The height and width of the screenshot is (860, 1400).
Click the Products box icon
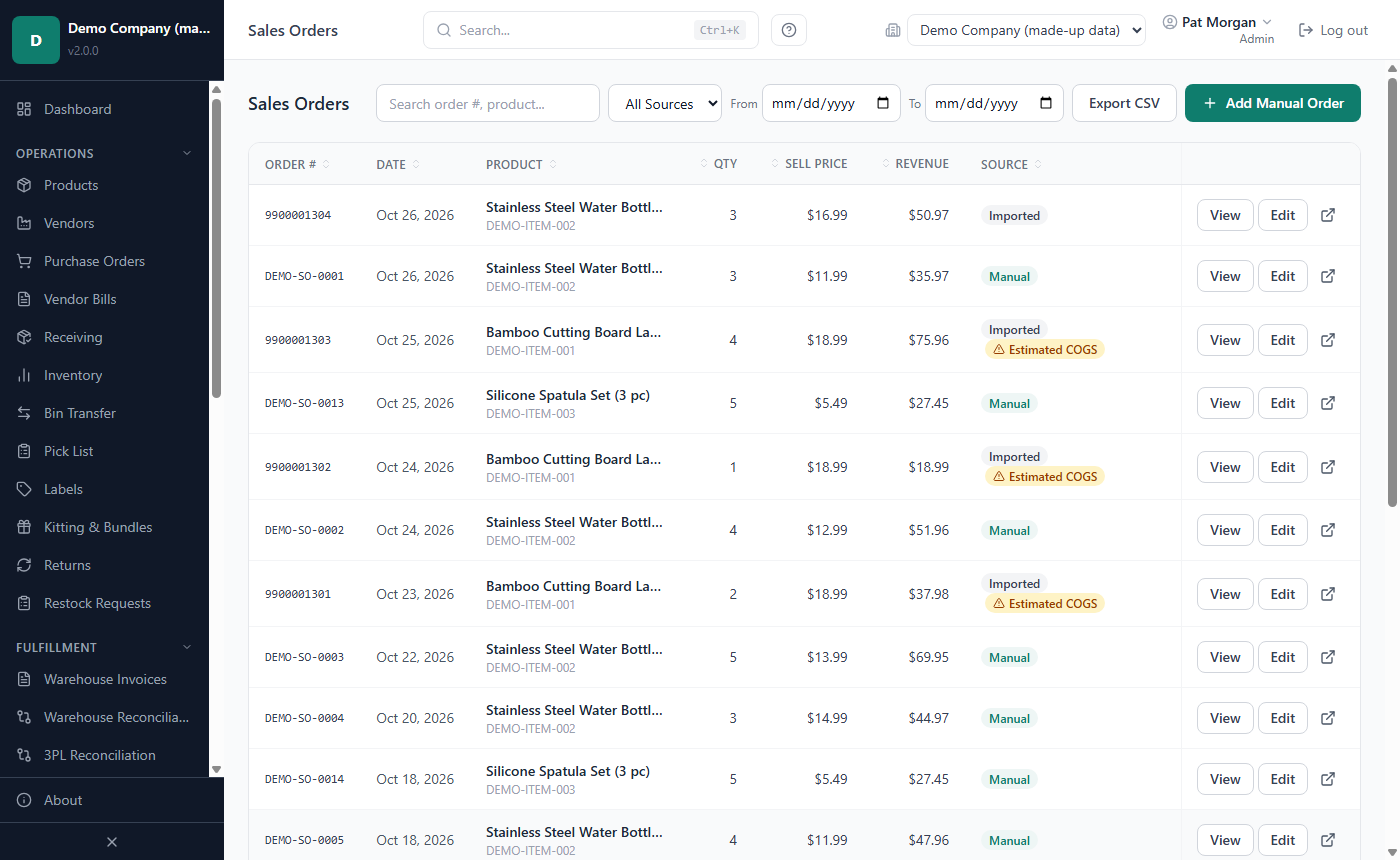pyautogui.click(x=24, y=185)
